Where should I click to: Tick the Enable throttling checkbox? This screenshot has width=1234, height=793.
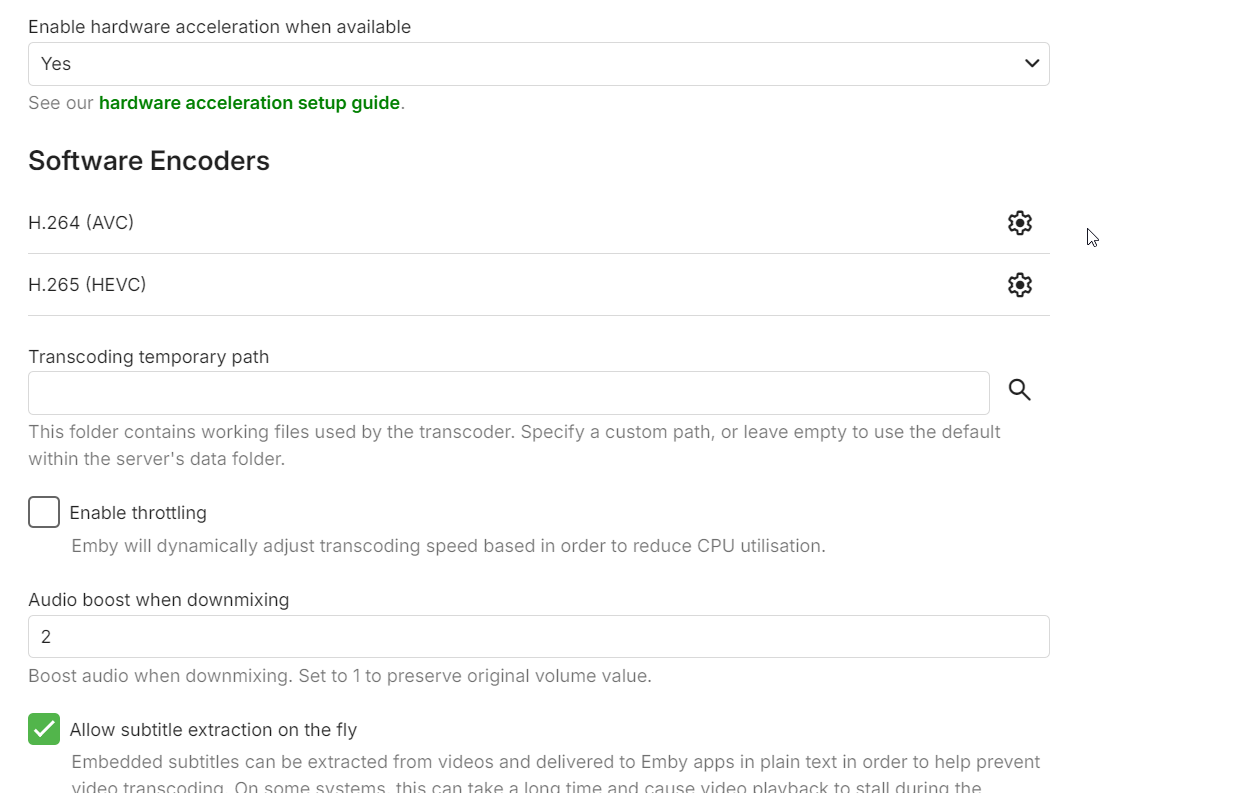[x=44, y=512]
